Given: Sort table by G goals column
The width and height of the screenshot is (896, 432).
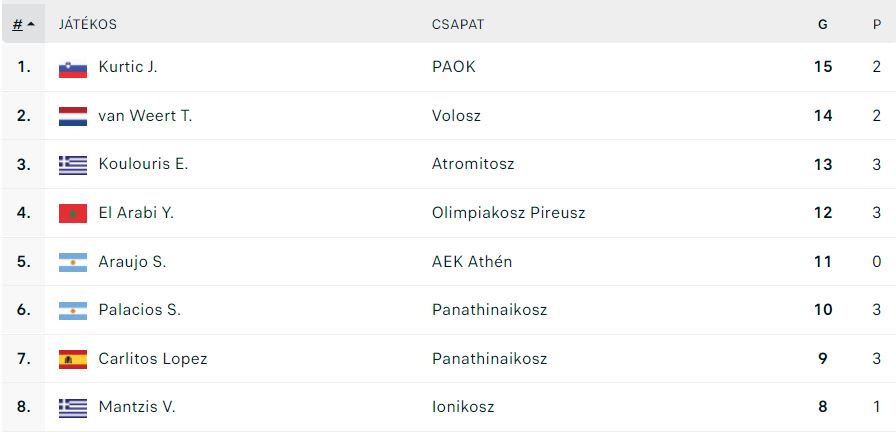Looking at the screenshot, I should [x=823, y=25].
